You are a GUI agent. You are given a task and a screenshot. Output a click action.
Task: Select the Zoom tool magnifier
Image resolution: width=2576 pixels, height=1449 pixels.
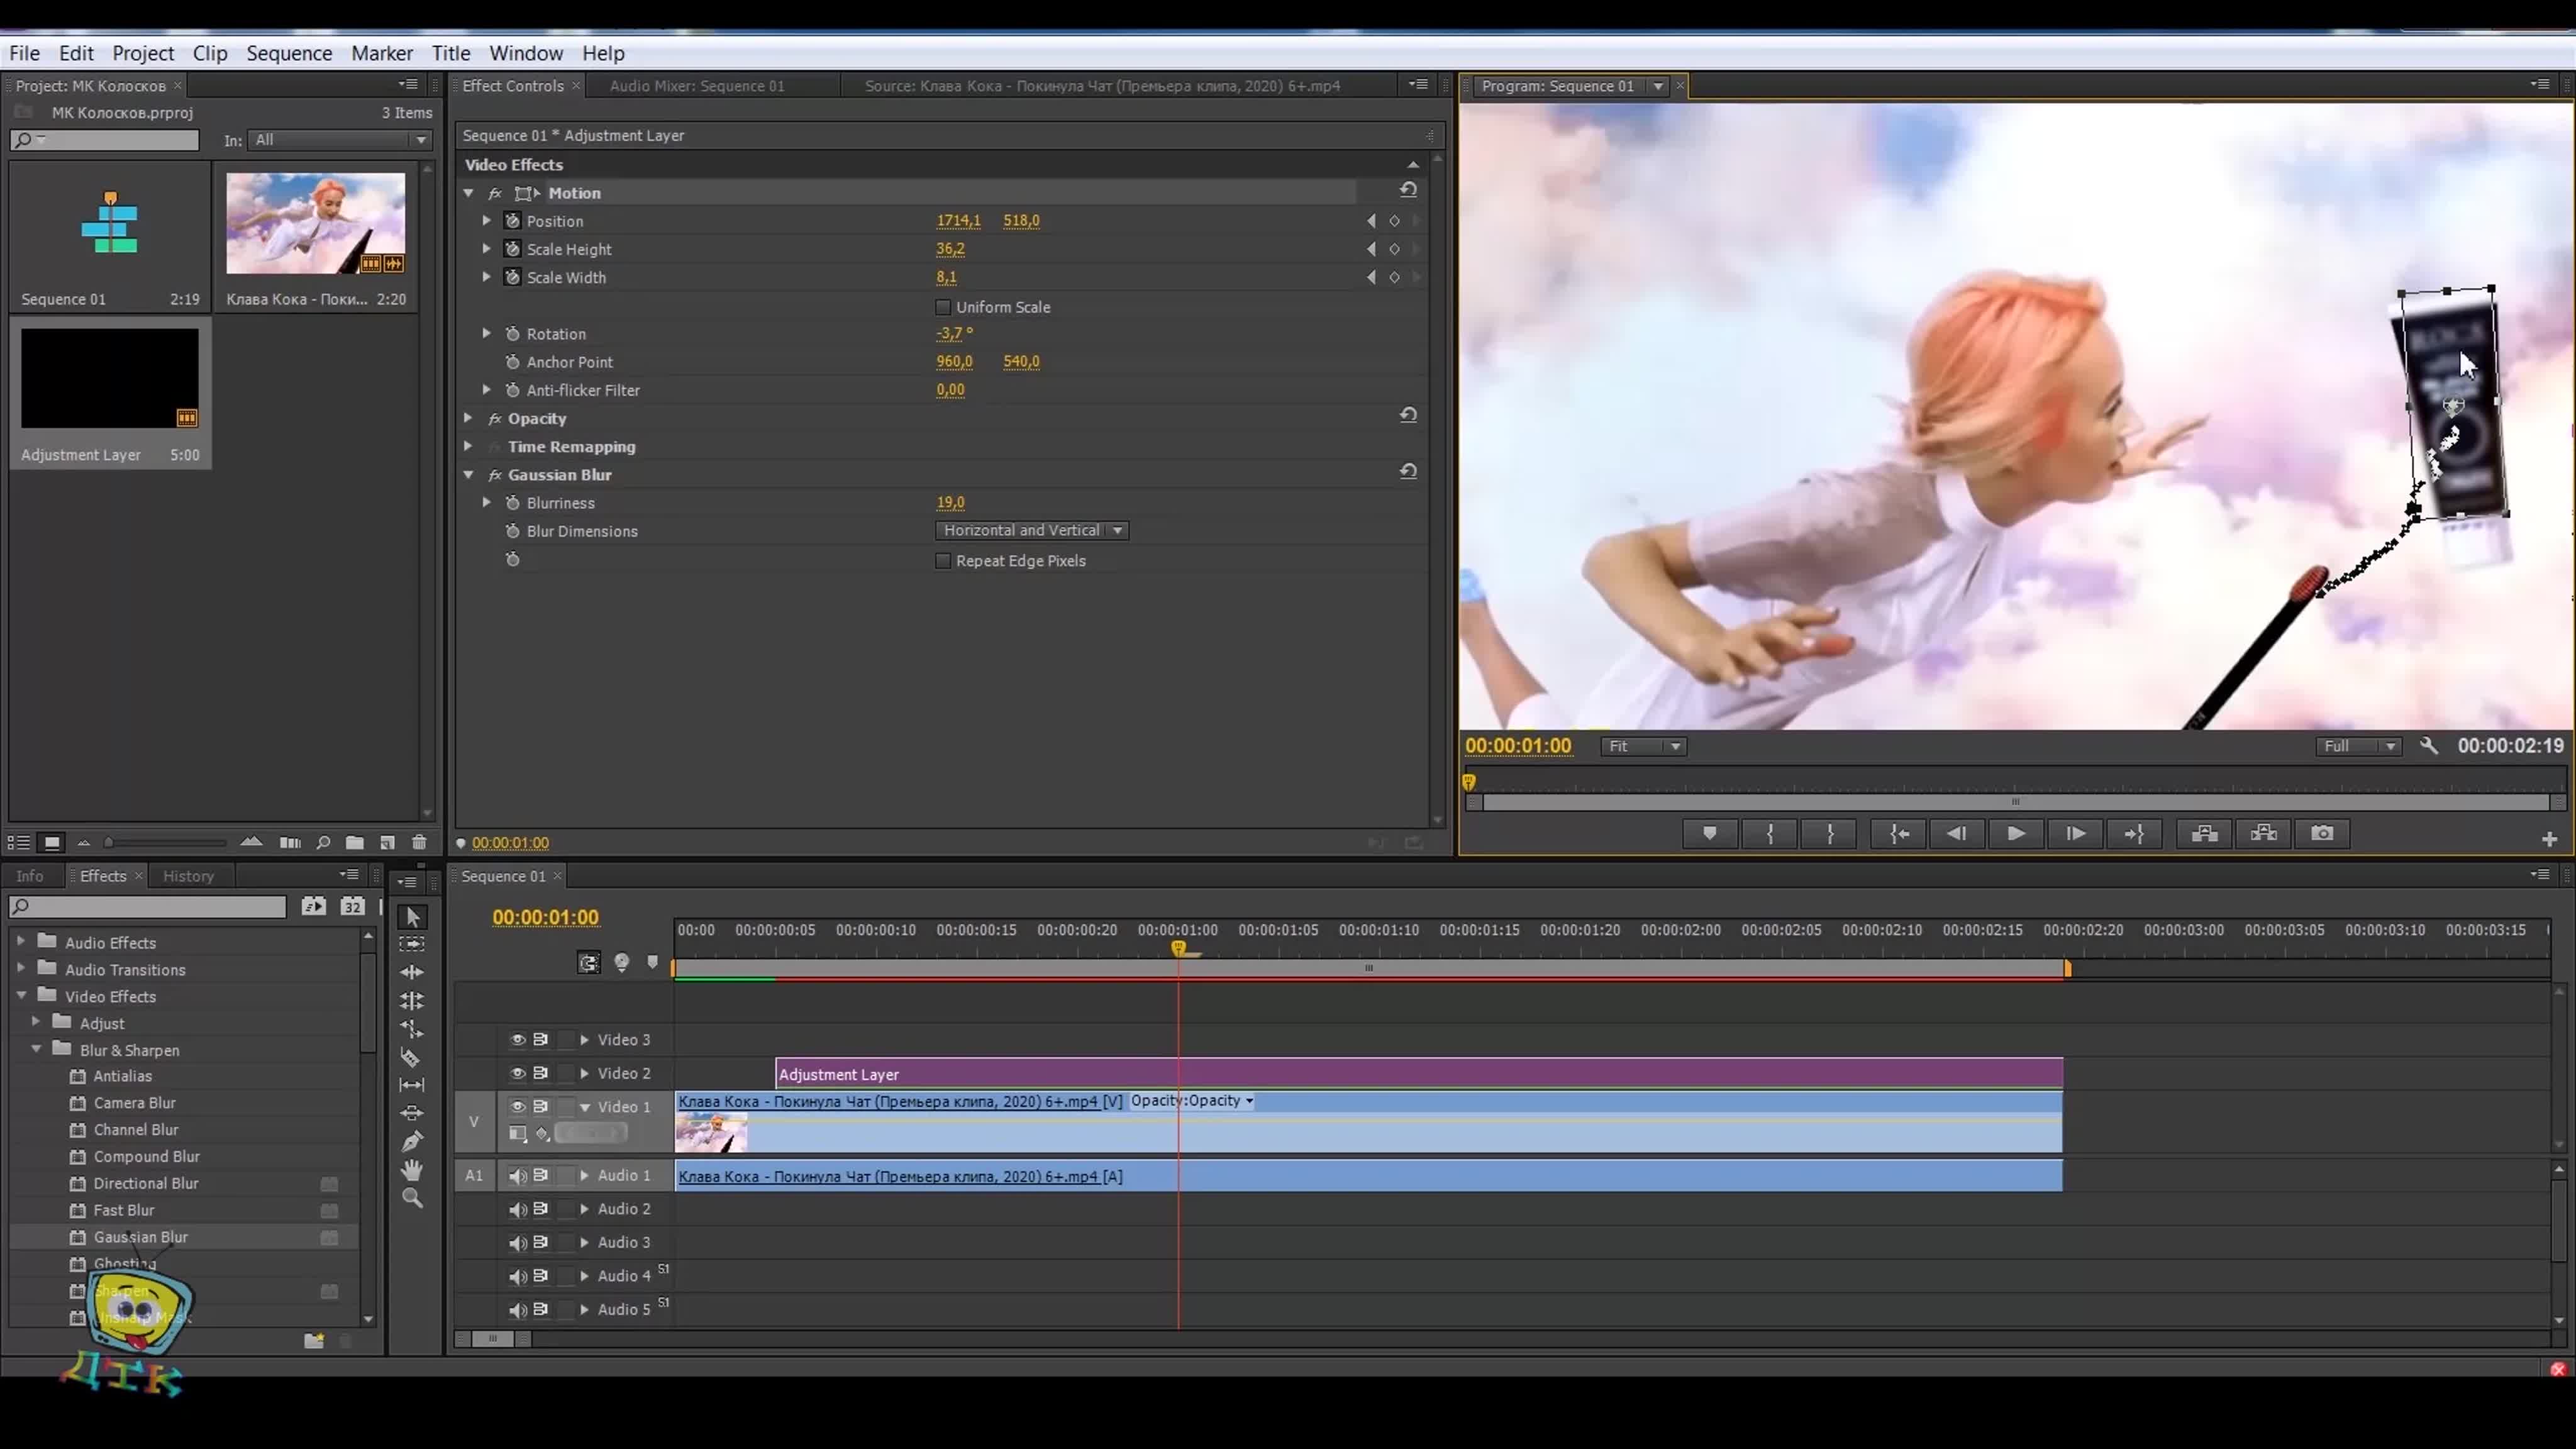pyautogui.click(x=412, y=1198)
